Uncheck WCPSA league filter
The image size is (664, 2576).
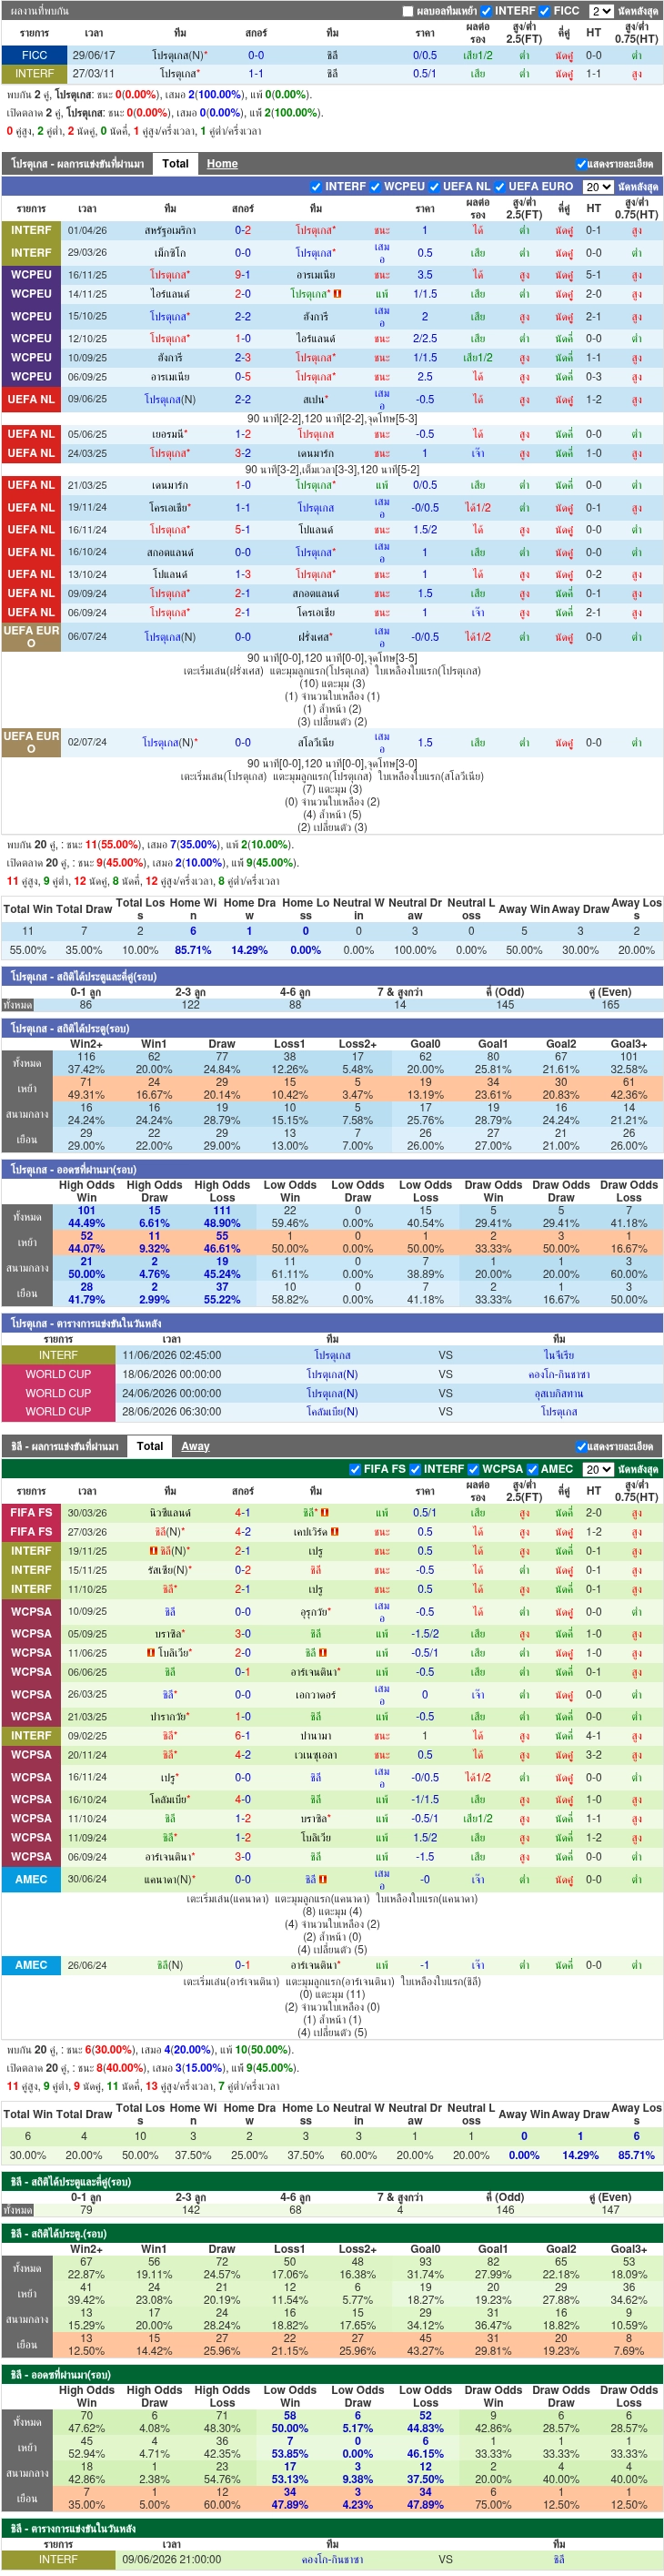(473, 1469)
